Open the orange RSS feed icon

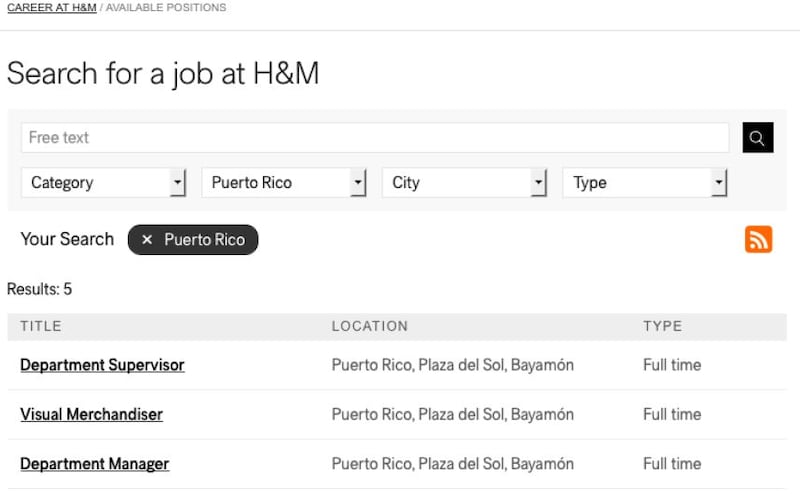click(758, 239)
